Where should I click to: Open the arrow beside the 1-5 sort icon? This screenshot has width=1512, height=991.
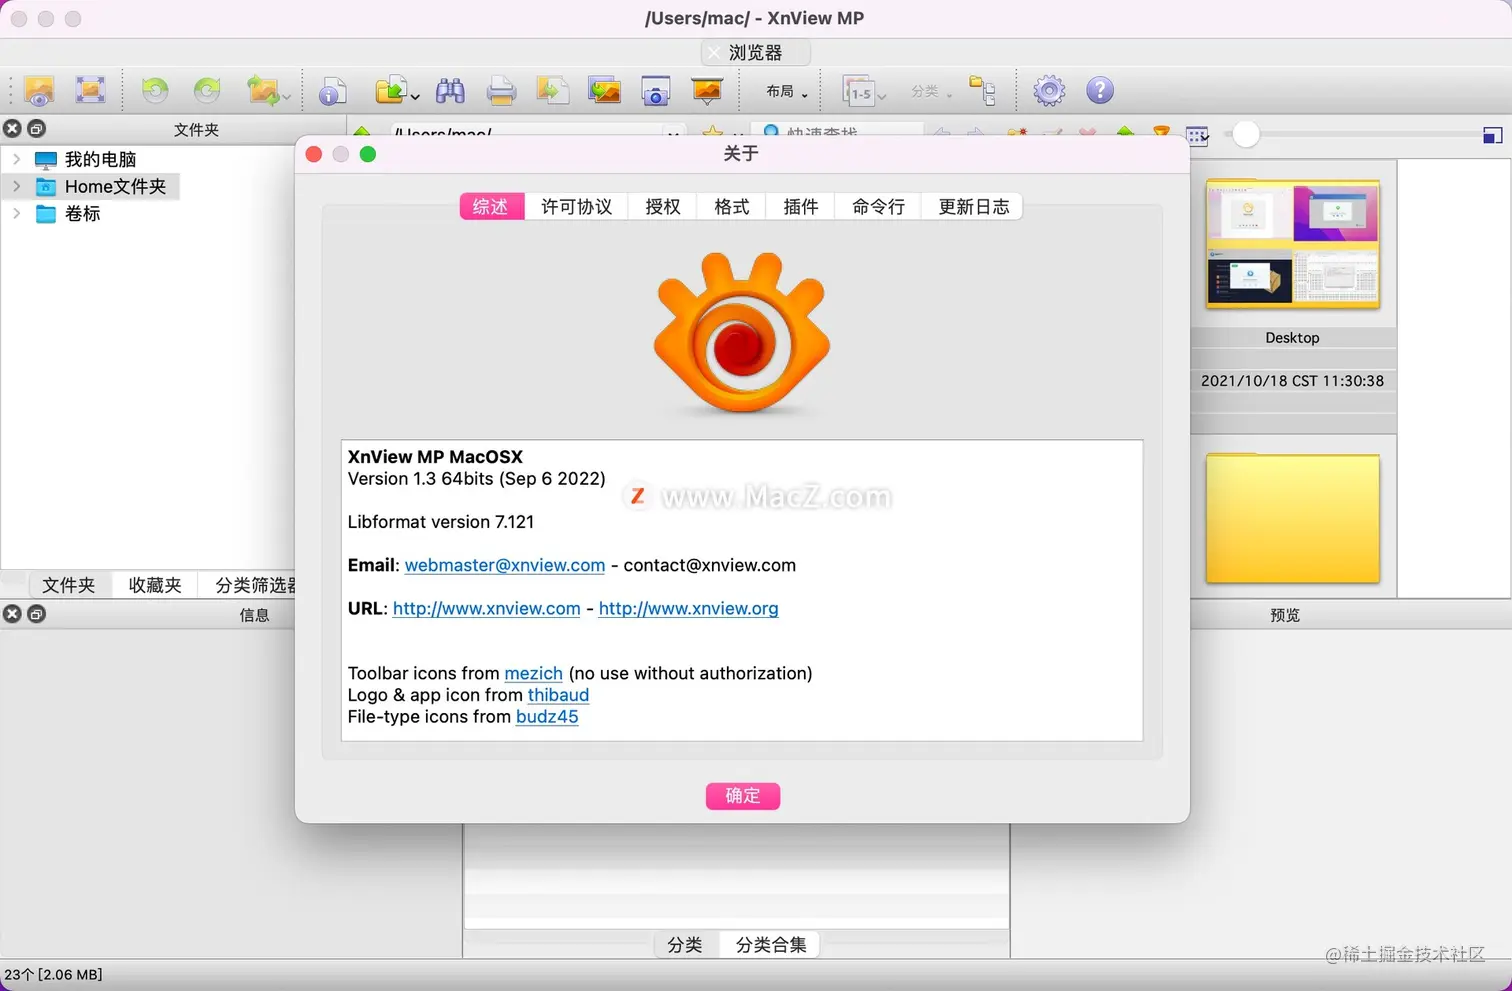(x=882, y=96)
